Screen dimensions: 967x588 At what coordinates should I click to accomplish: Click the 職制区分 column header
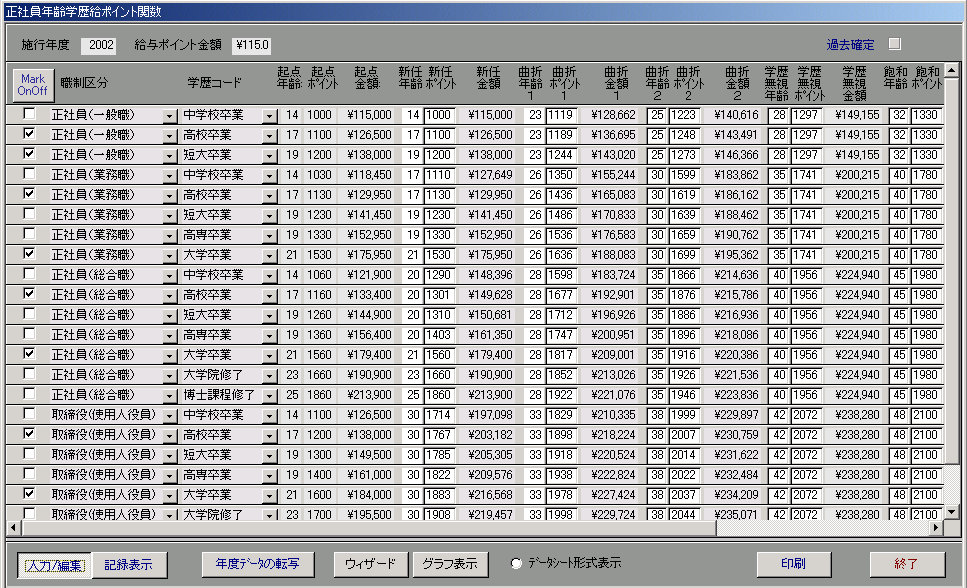click(84, 83)
